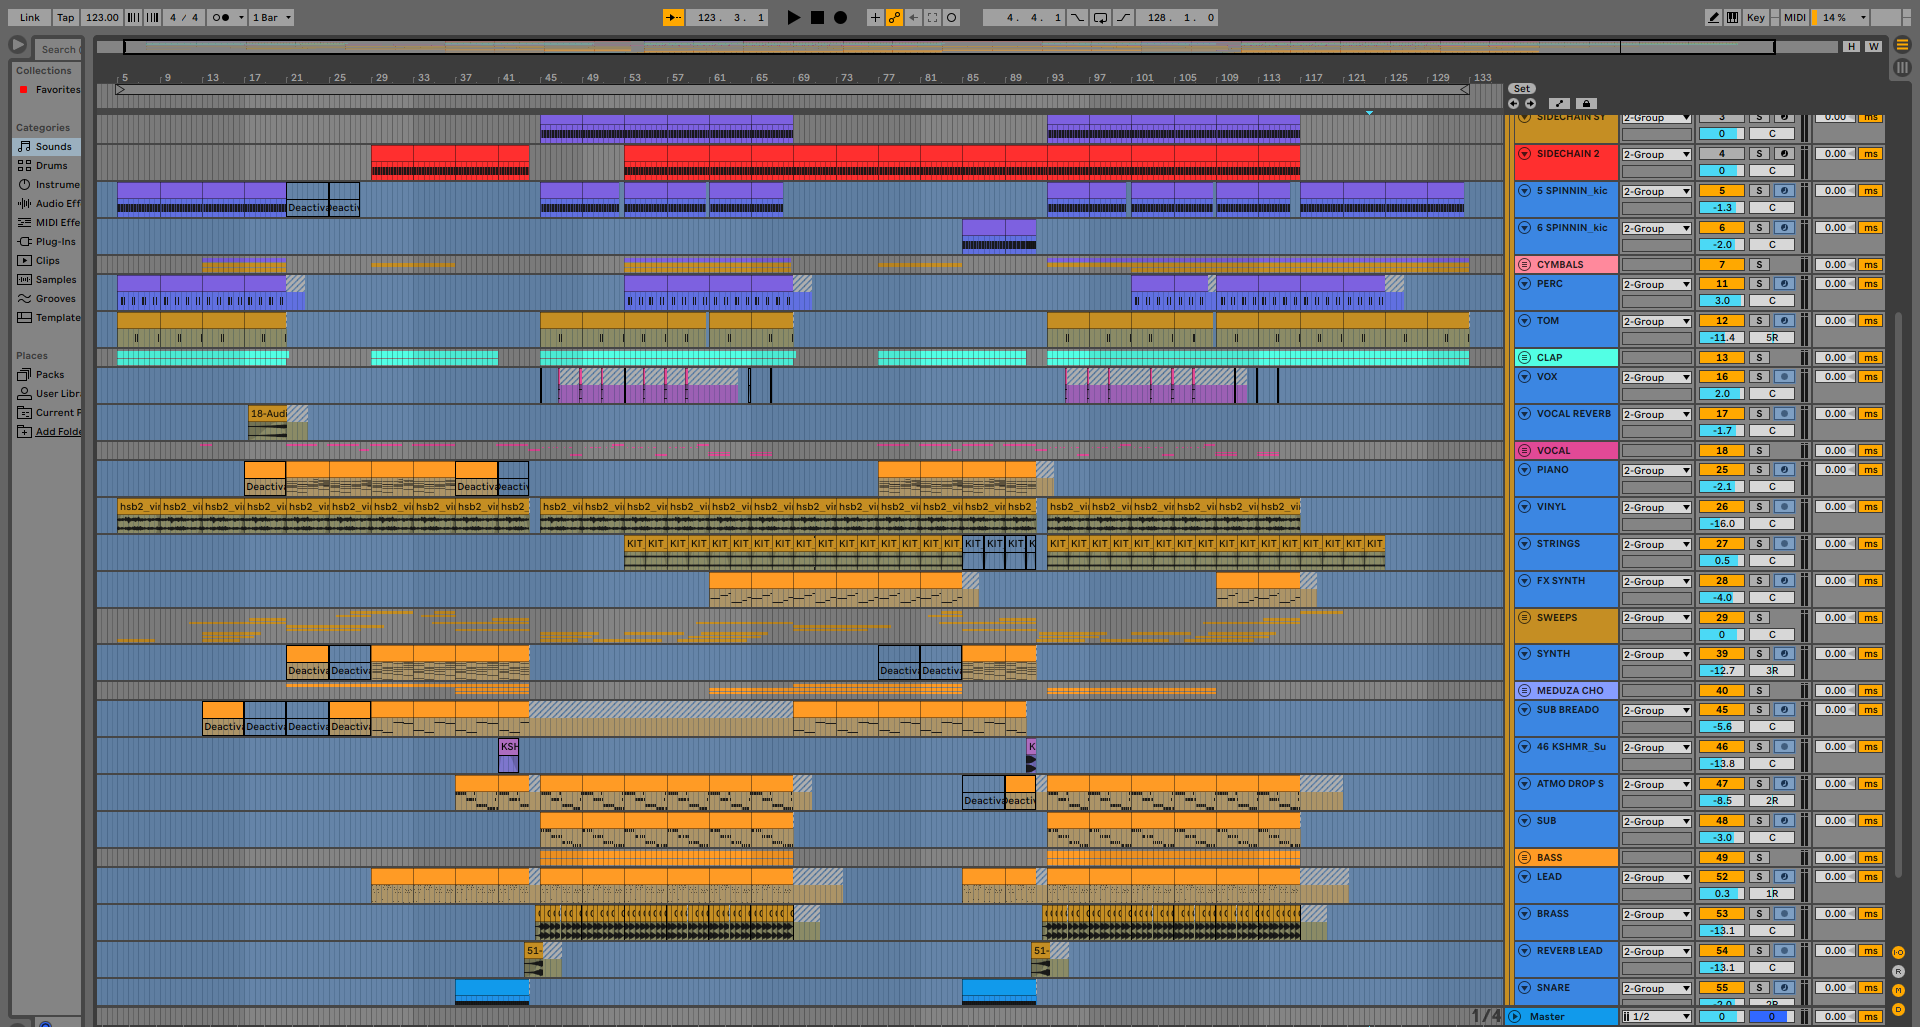This screenshot has height=1027, width=1920.
Task: Solo the STRINGS track
Action: coord(1759,544)
